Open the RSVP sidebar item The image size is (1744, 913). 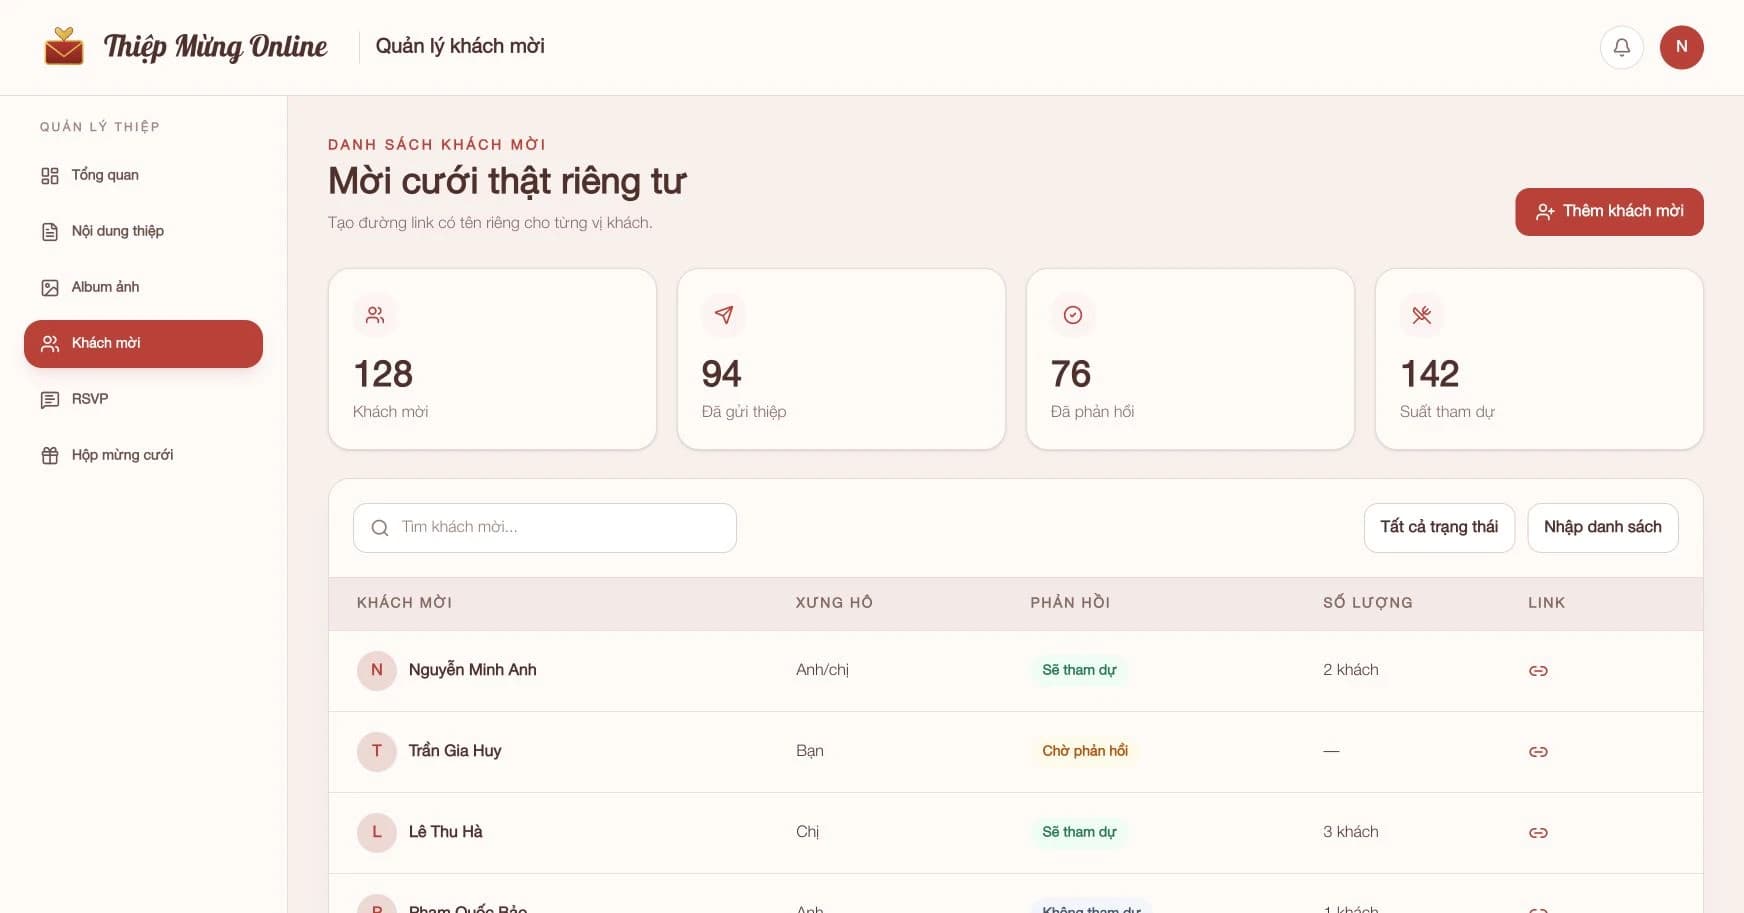pyautogui.click(x=143, y=399)
